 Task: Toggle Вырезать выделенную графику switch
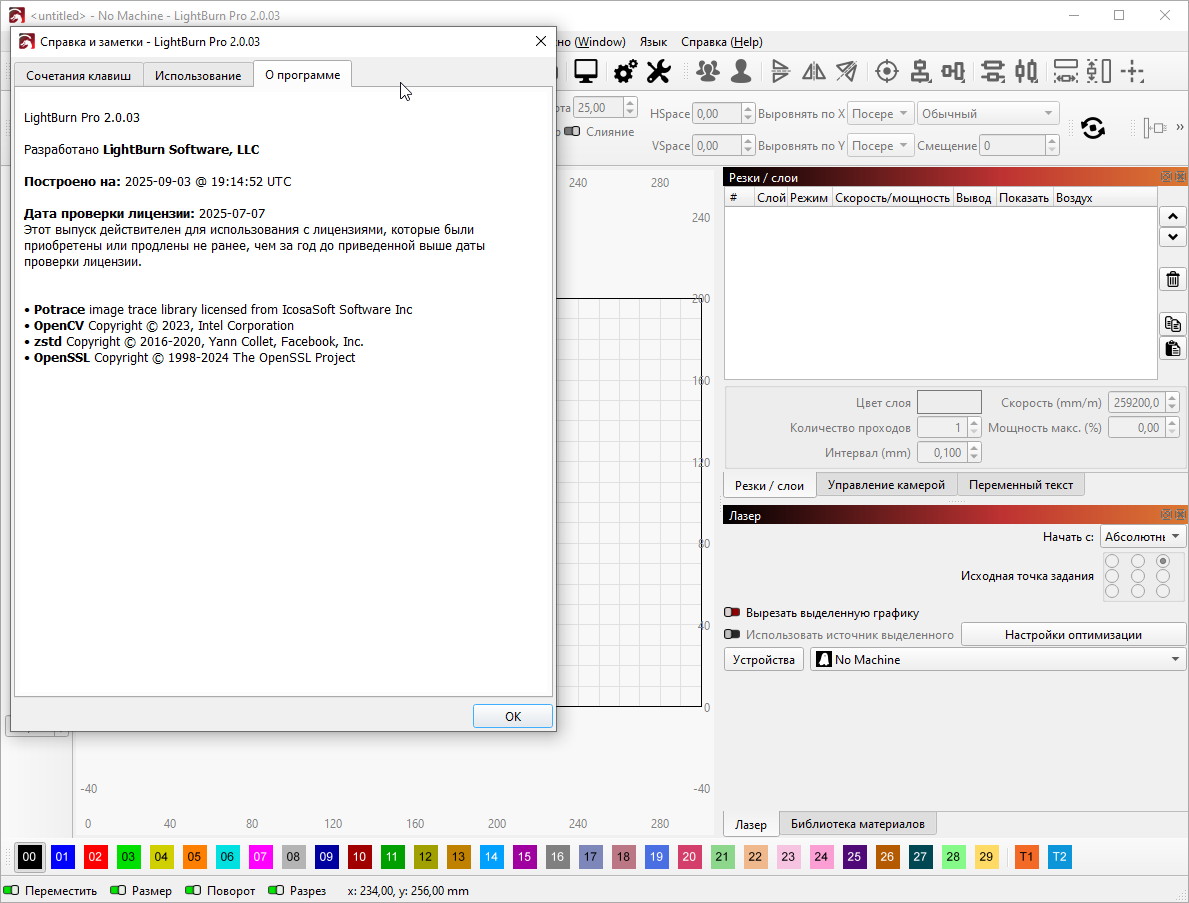tap(732, 613)
